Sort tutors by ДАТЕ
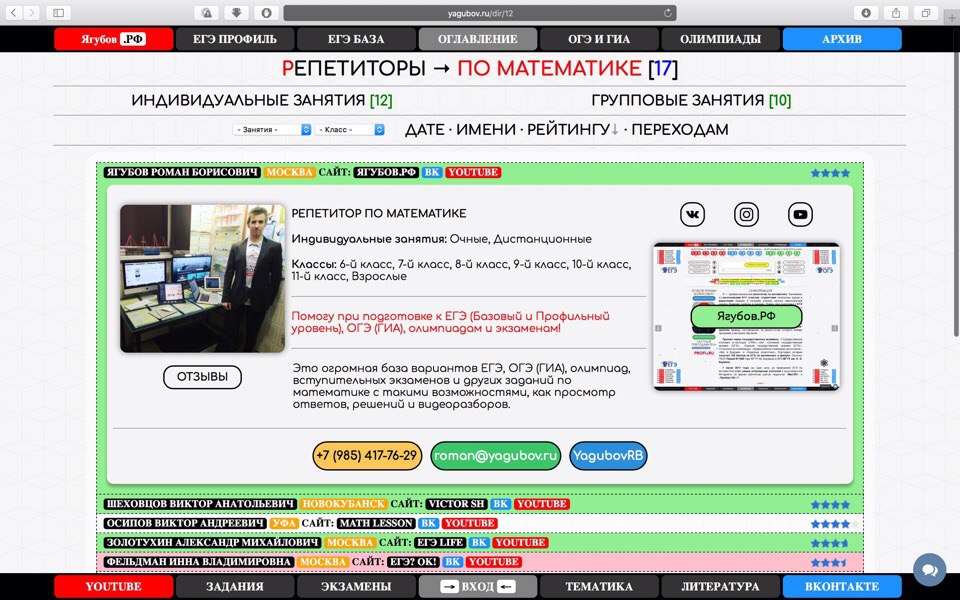The height and width of the screenshot is (600, 960). pos(425,130)
